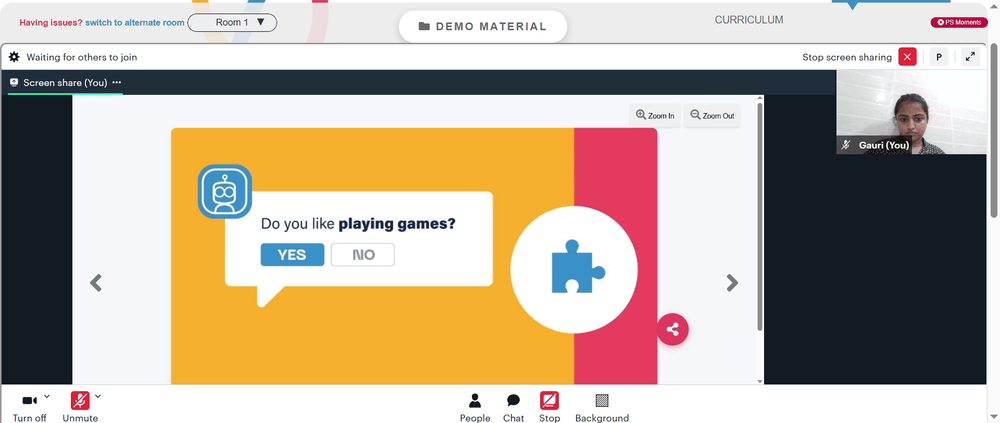Open microphone options chevron
The width and height of the screenshot is (1000, 423).
tap(98, 396)
